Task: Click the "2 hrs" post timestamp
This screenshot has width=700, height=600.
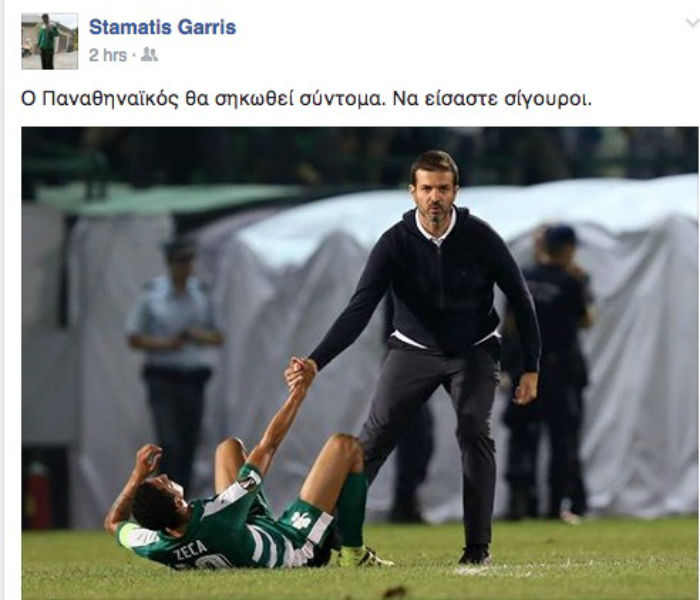Action: coord(108,55)
